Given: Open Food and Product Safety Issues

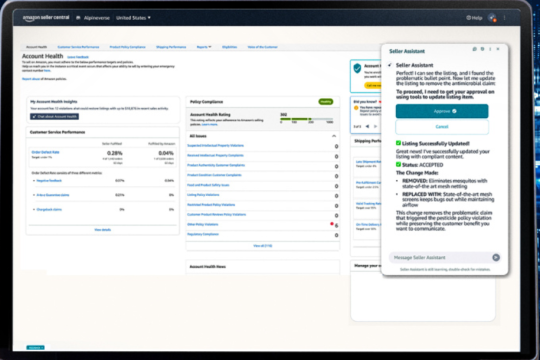Looking at the screenshot, I should 208,185.
